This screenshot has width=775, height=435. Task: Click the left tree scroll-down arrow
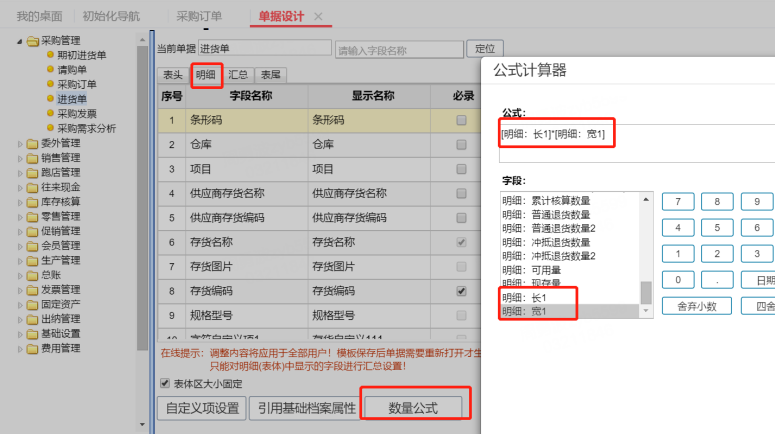(x=142, y=424)
